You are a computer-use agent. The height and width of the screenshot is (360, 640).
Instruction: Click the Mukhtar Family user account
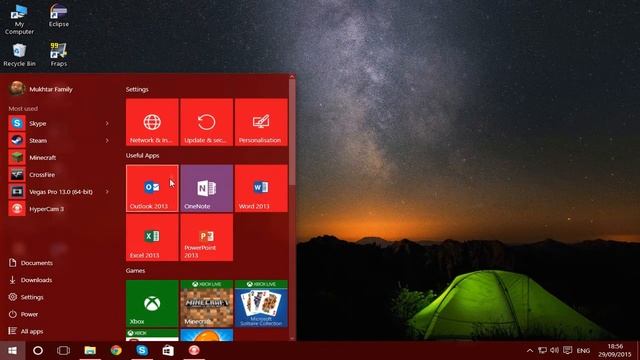[41, 89]
